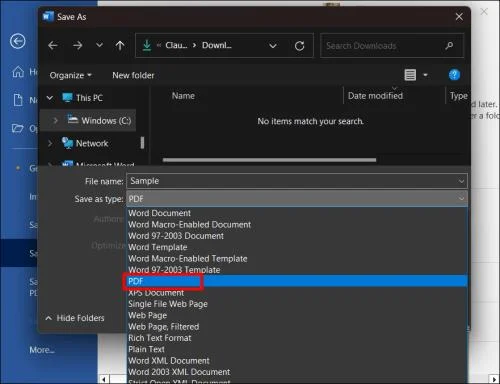This screenshot has height=384, width=500.
Task: Refresh the Downloads folder view
Action: [x=299, y=46]
